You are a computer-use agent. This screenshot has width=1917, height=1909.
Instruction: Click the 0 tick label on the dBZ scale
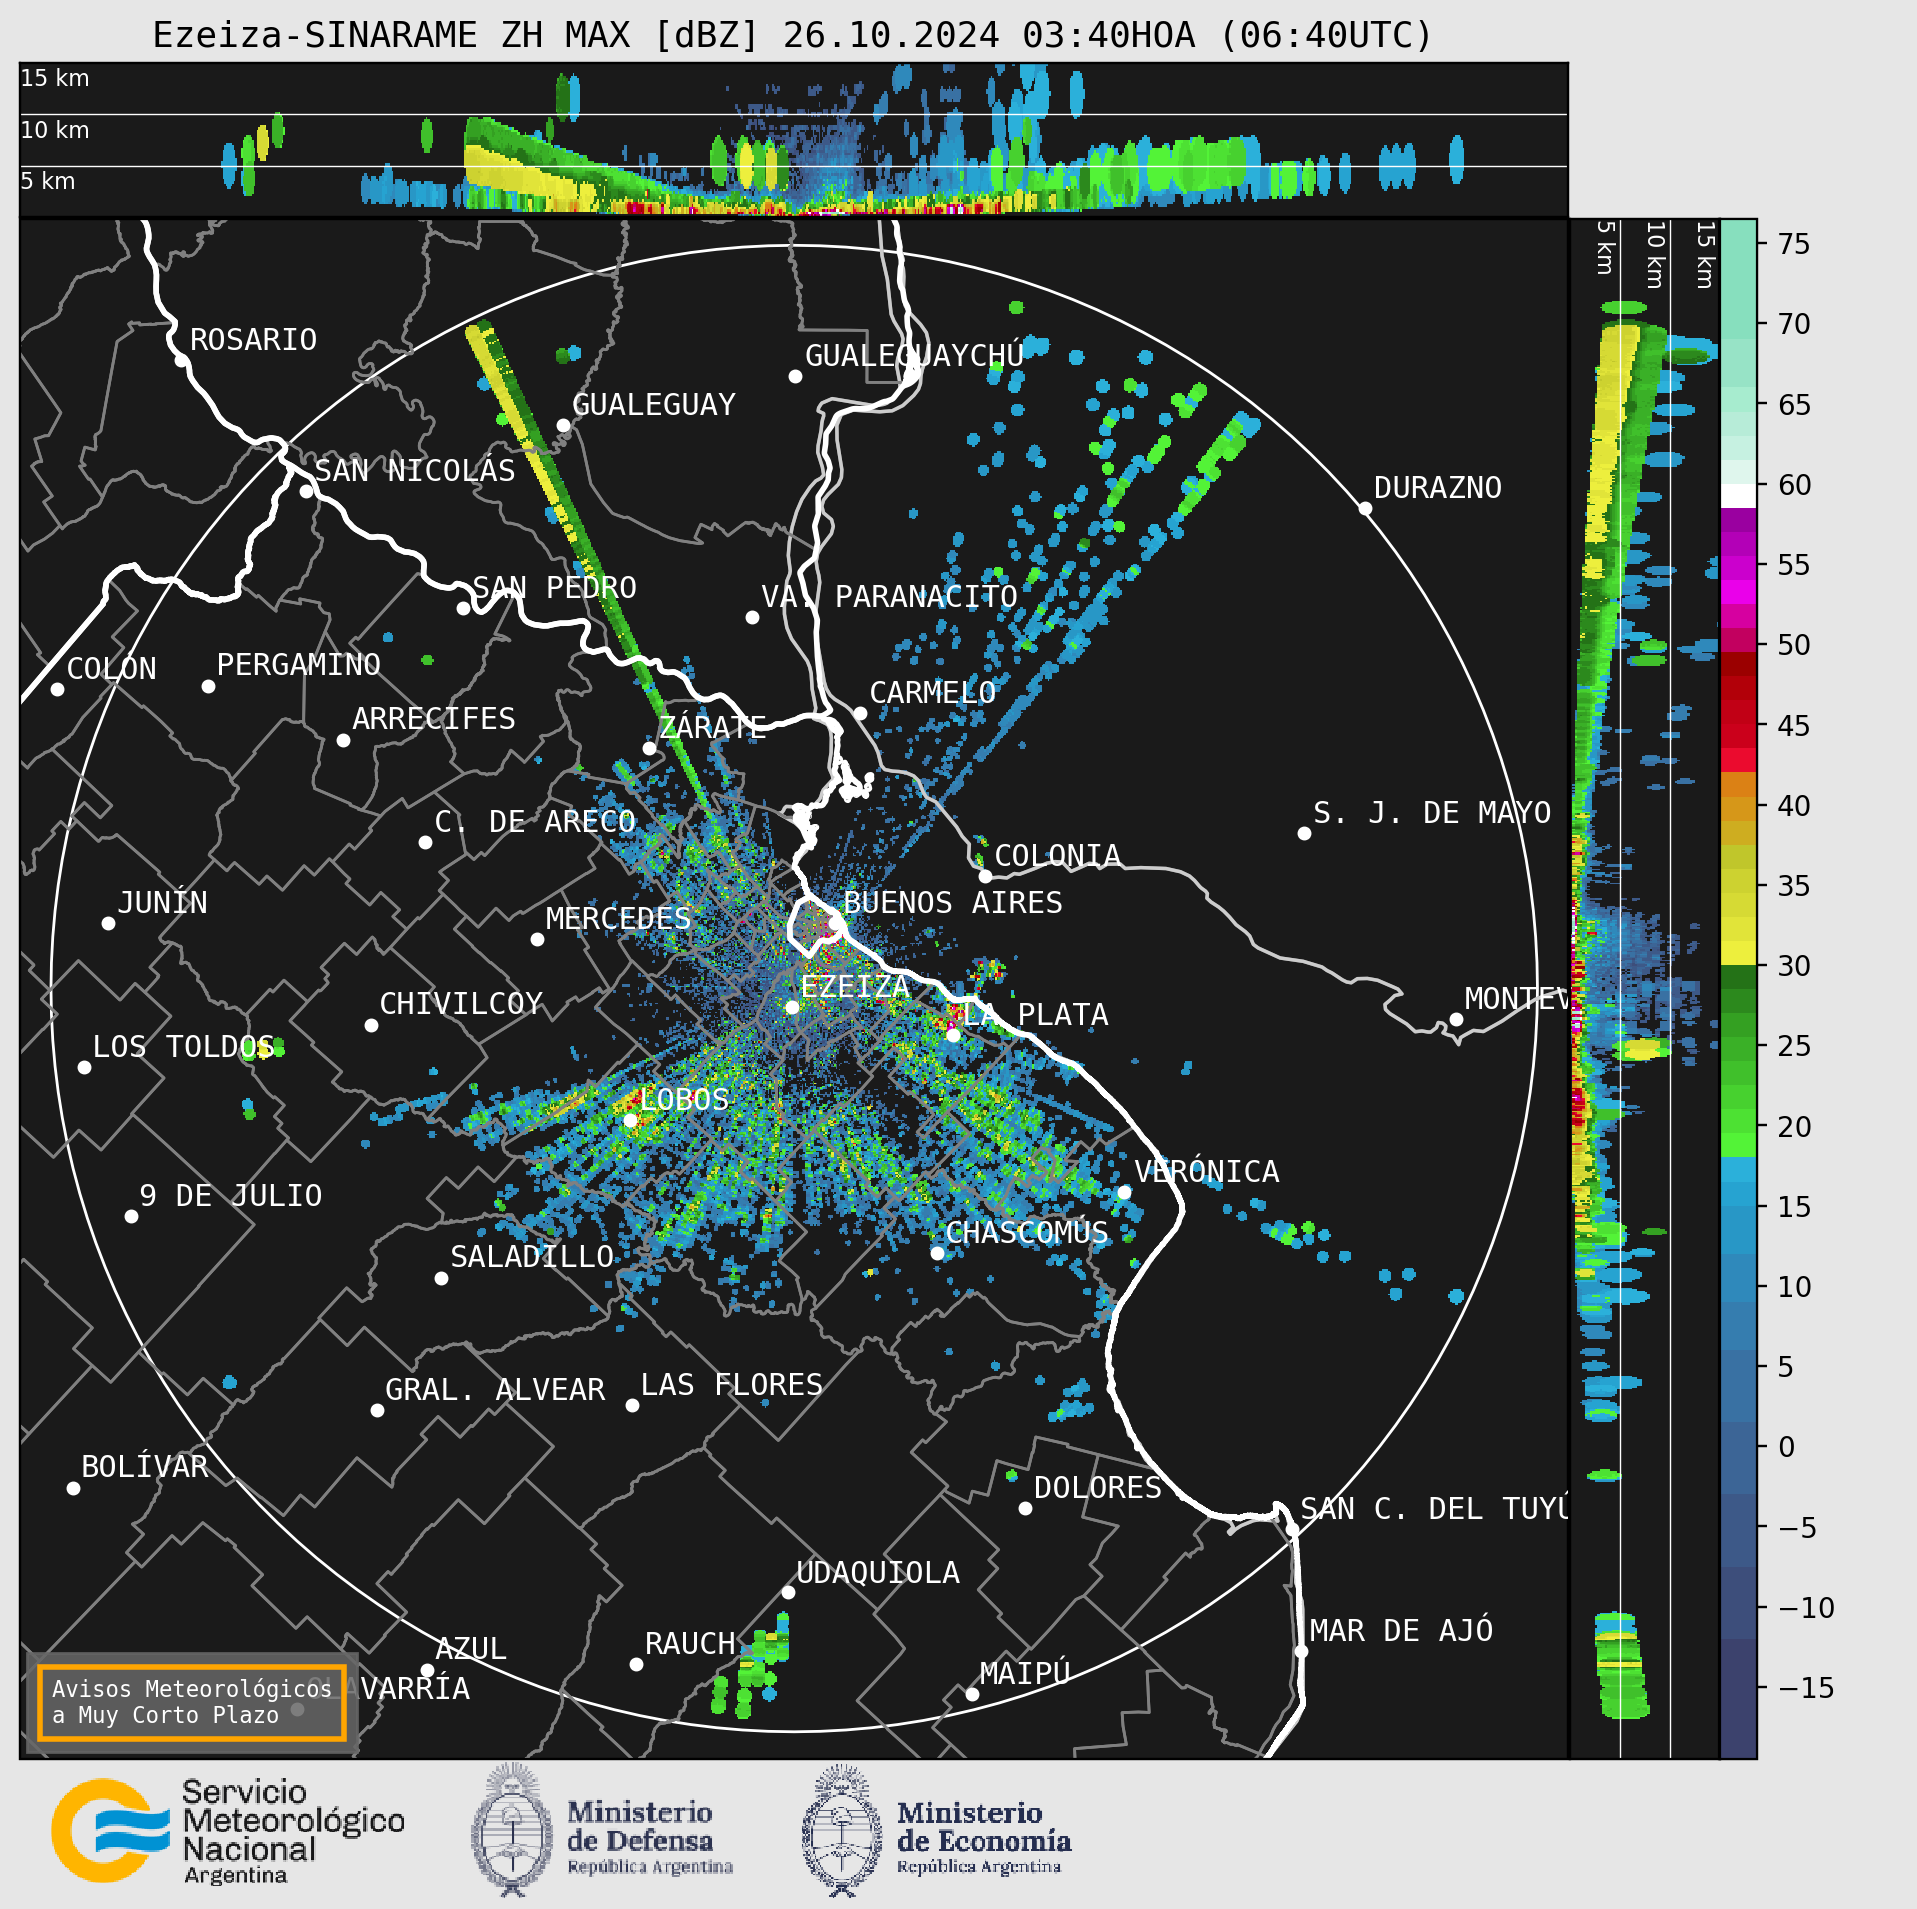1786,1447
